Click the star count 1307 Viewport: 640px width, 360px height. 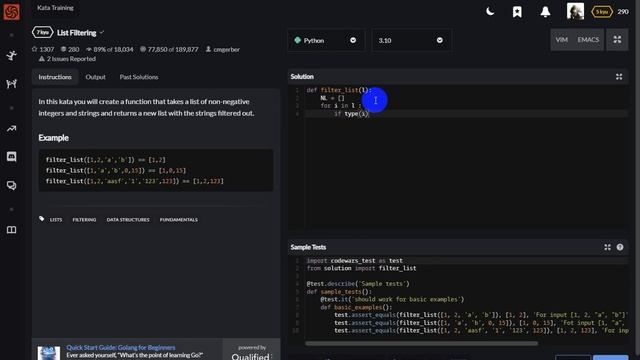[x=43, y=49]
